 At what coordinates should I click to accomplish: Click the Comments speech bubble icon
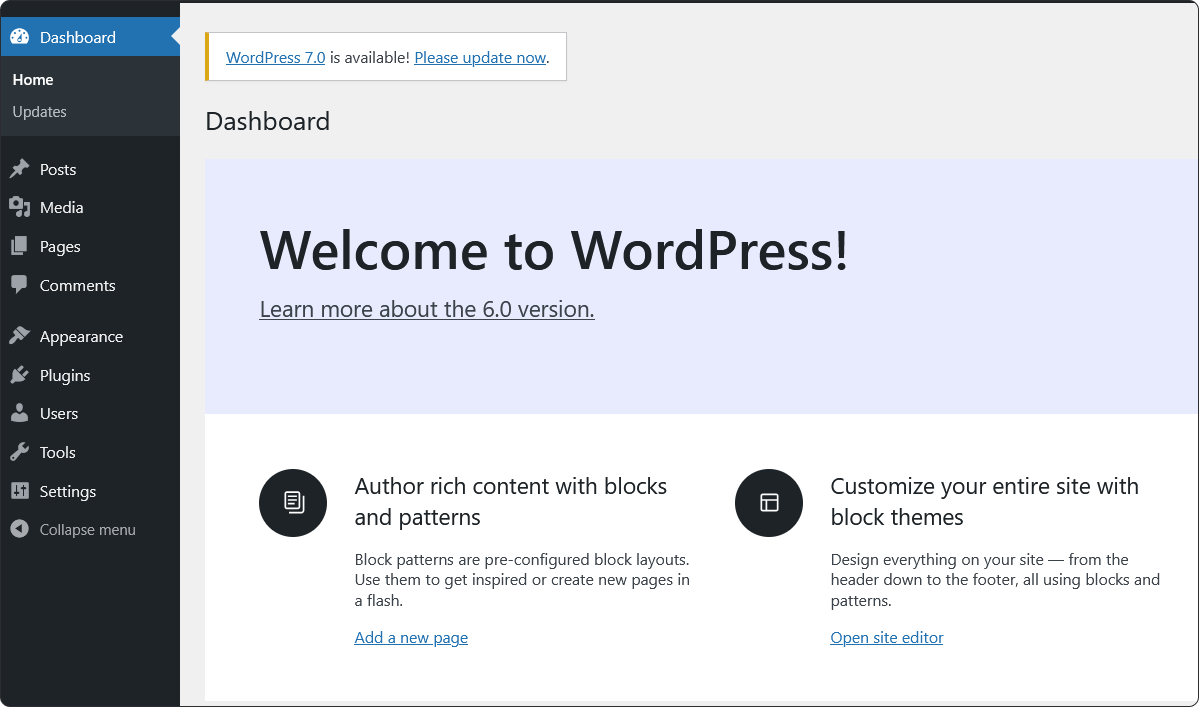[20, 285]
